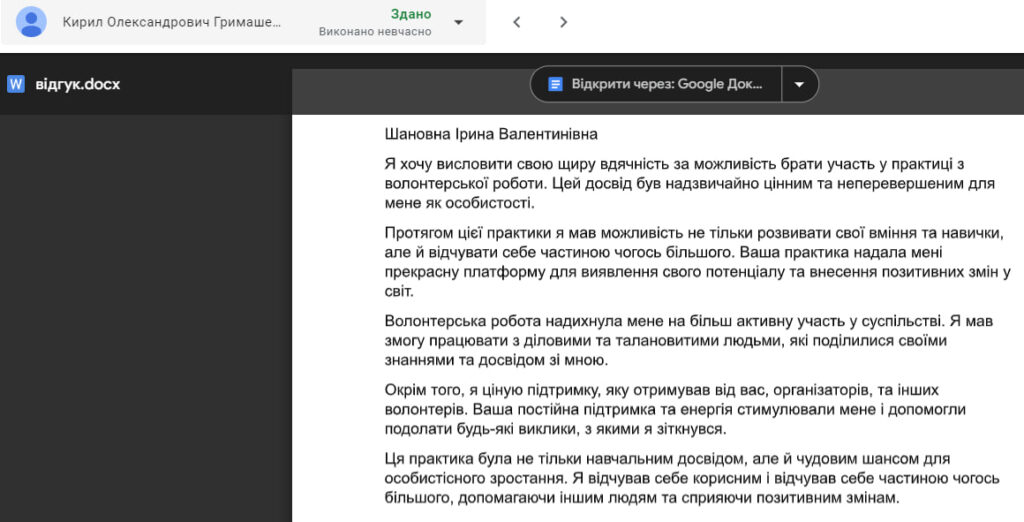The image size is (1024, 522).
Task: Select the відгук.docx file title
Action: (77, 84)
